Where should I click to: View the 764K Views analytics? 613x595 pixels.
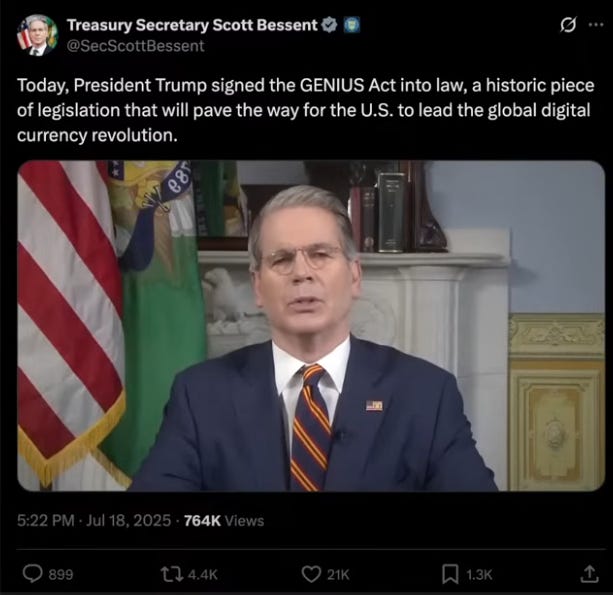pos(224,521)
